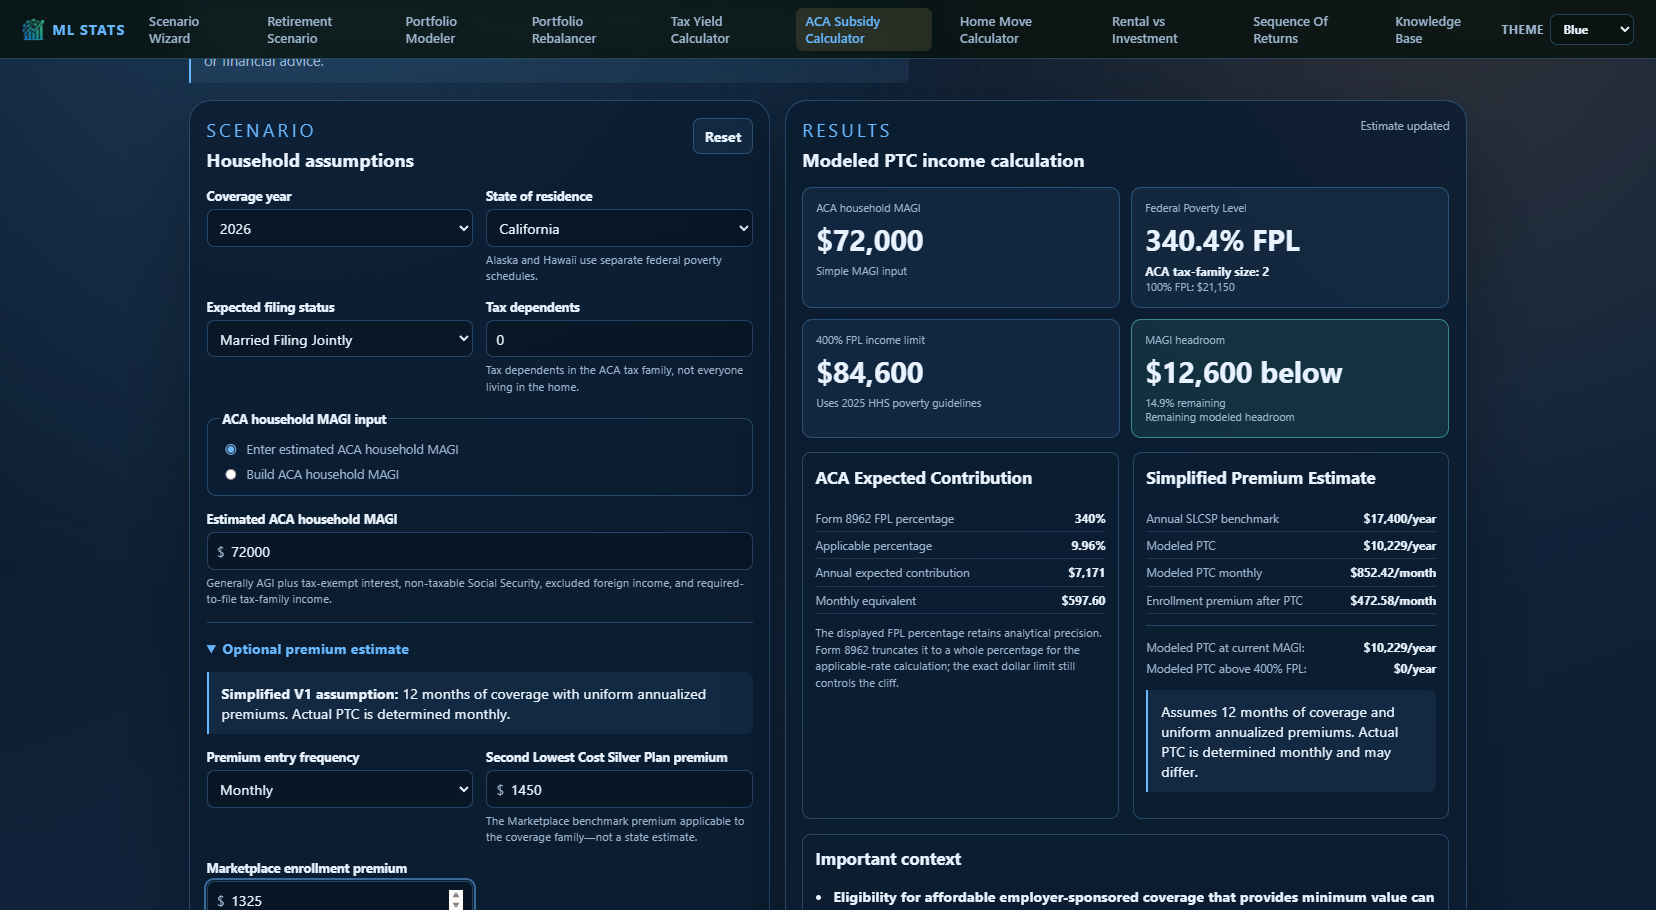Open the Knowledge Base
This screenshot has width=1656, height=910.
pyautogui.click(x=1427, y=30)
